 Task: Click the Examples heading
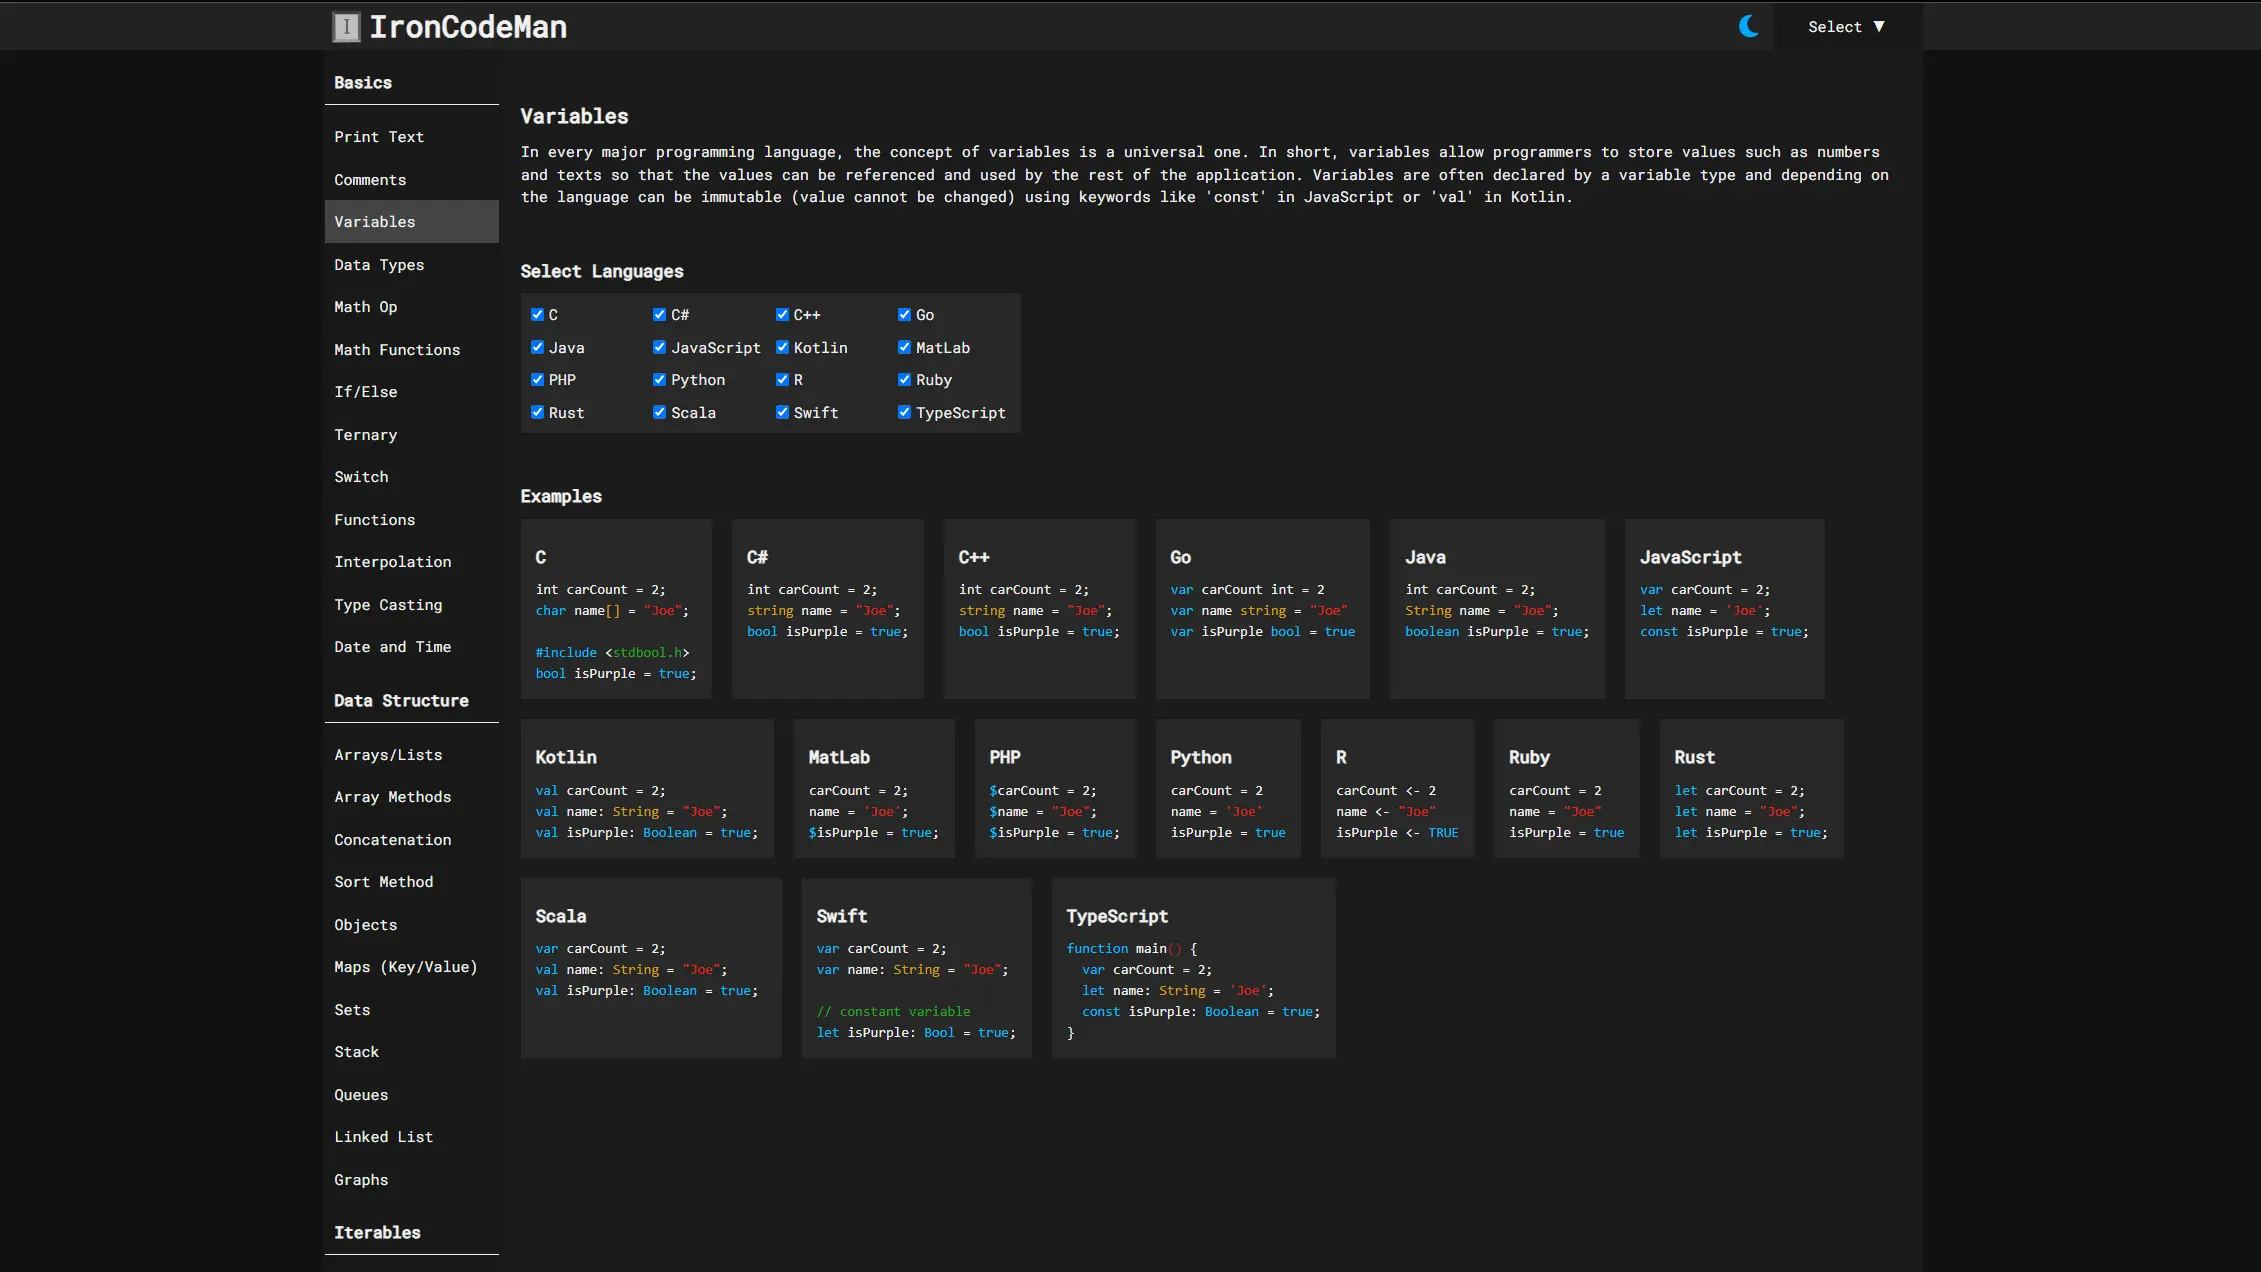point(561,497)
